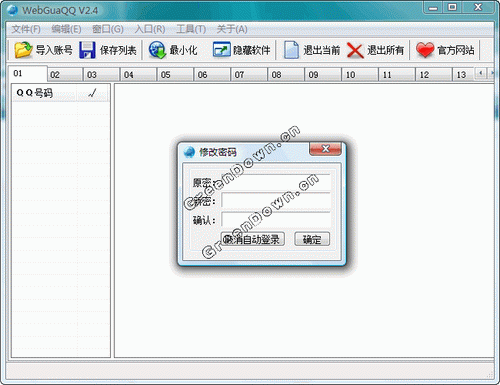Focus the 确认 password field
500x385 pixels.
coord(276,220)
